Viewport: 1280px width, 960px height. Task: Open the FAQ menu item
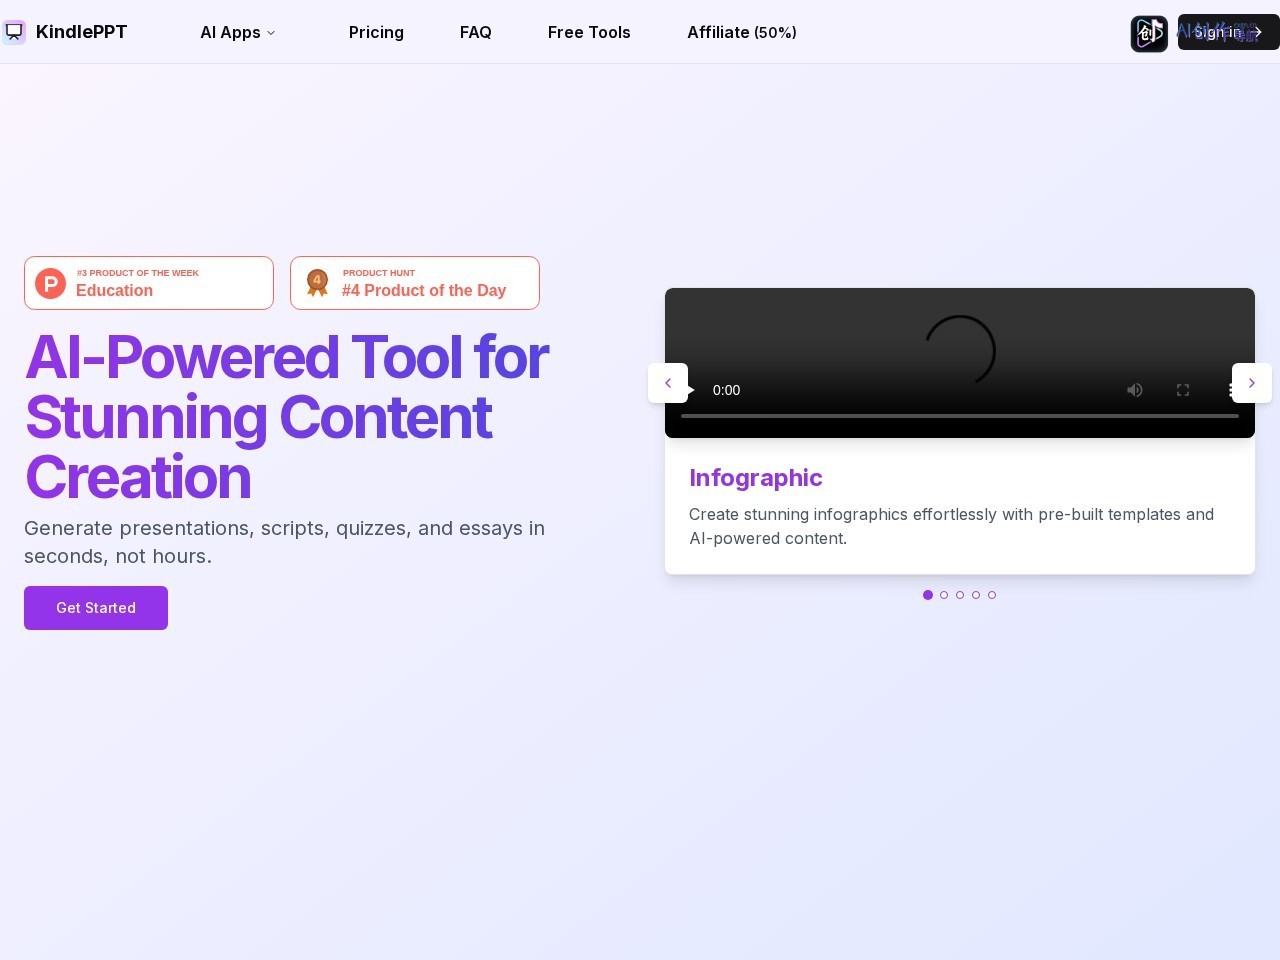point(476,32)
